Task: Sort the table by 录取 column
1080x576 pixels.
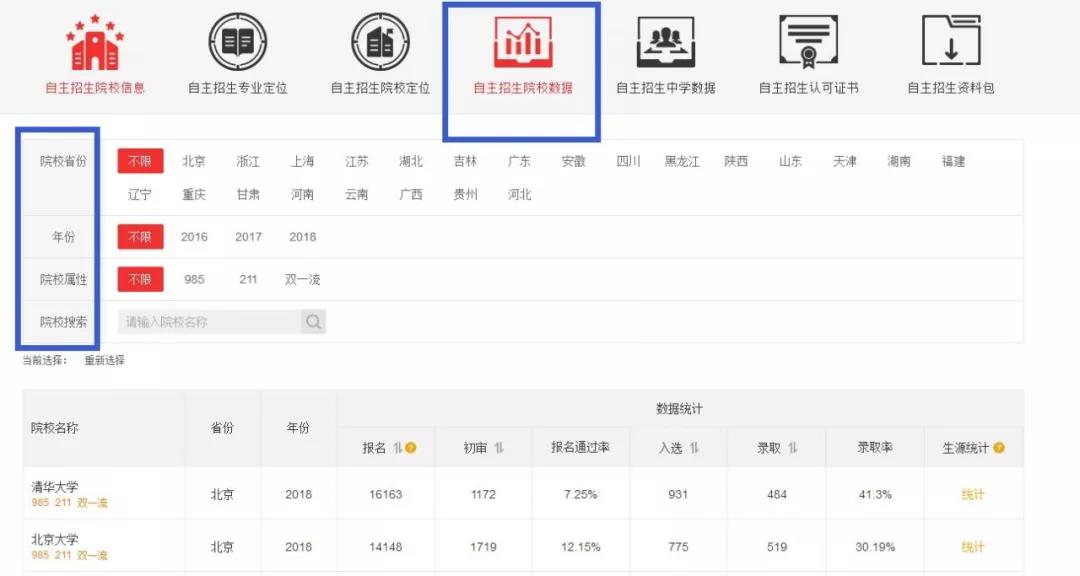Action: (792, 448)
